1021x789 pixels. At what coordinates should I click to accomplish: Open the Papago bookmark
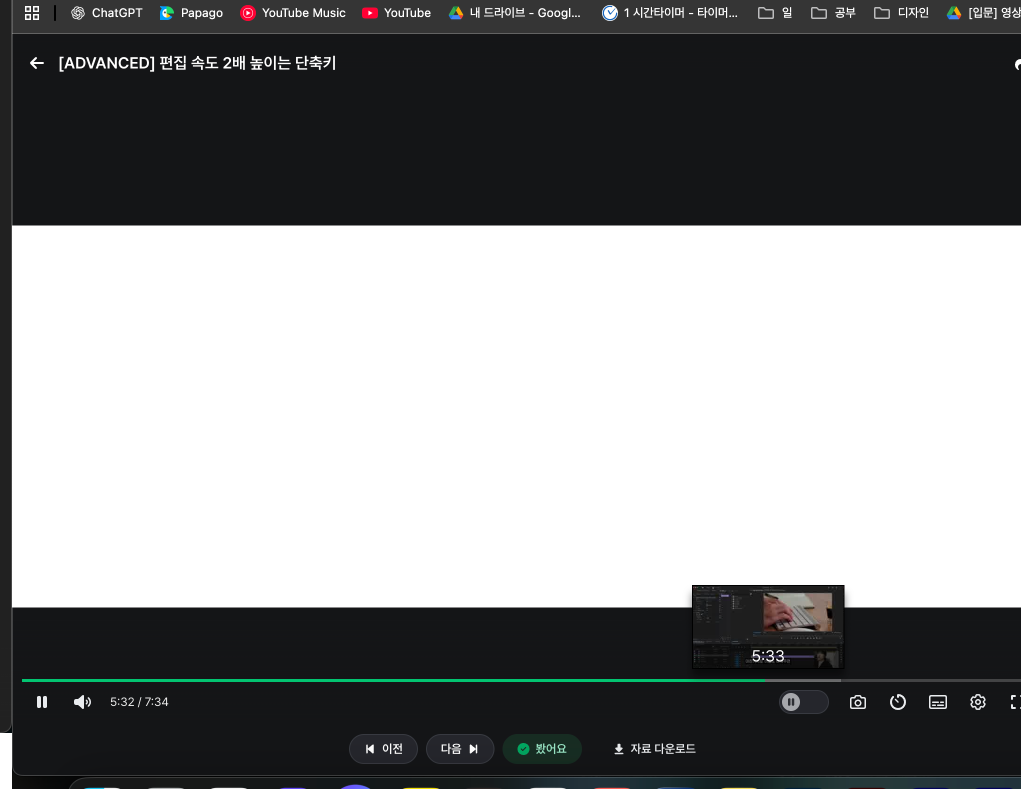[x=191, y=13]
